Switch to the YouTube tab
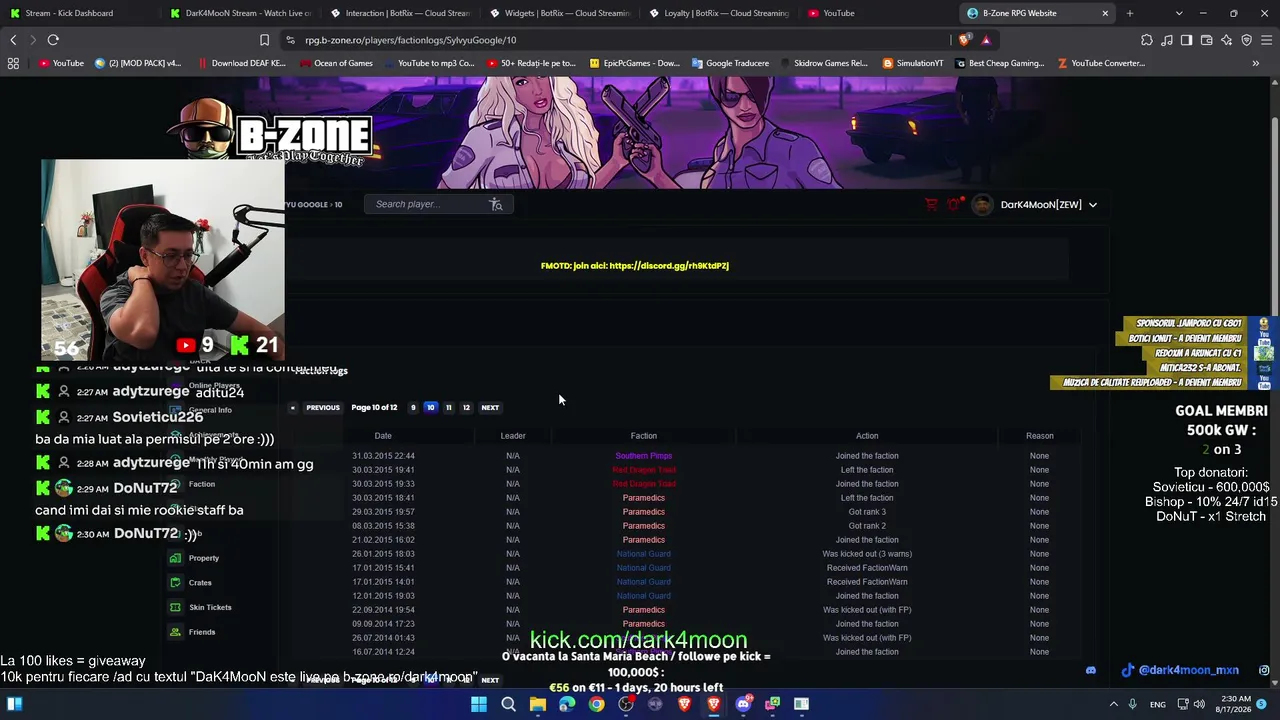This screenshot has width=1280, height=720. [x=880, y=13]
